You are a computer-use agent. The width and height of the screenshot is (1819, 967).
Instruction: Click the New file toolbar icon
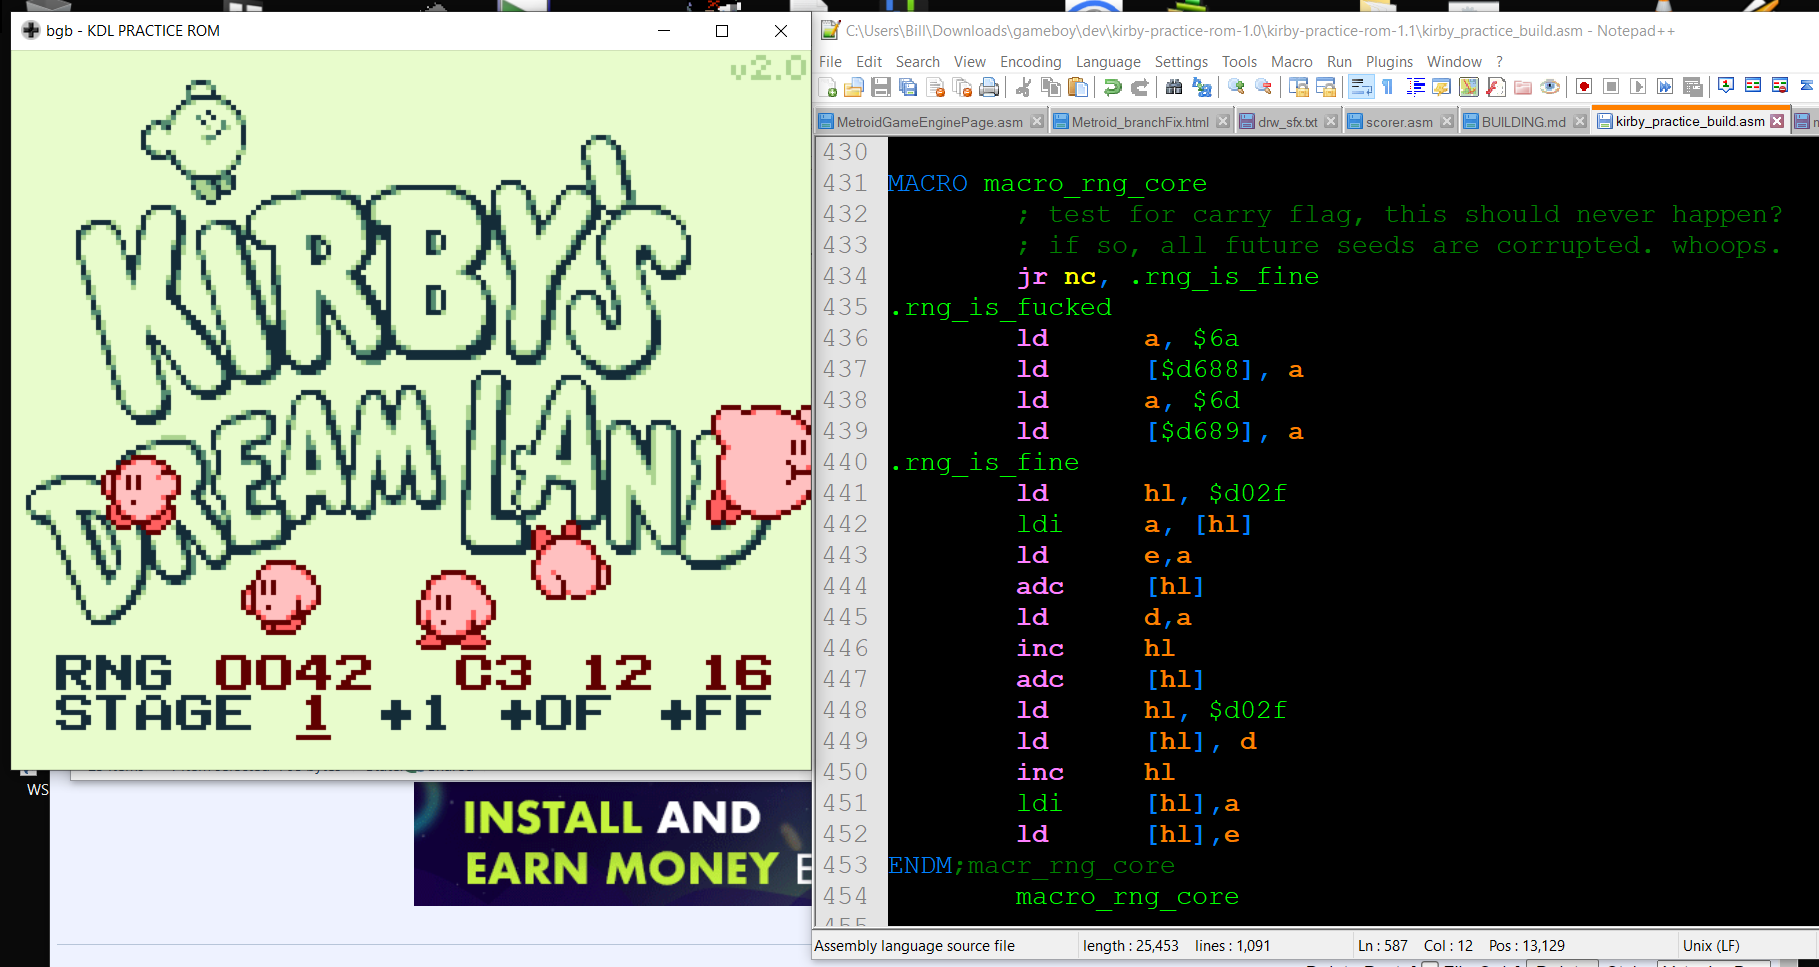pyautogui.click(x=828, y=88)
